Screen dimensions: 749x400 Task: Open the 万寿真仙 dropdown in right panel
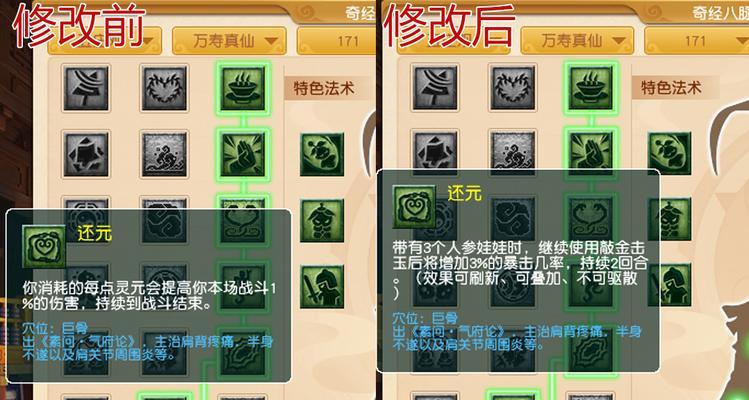point(577,41)
